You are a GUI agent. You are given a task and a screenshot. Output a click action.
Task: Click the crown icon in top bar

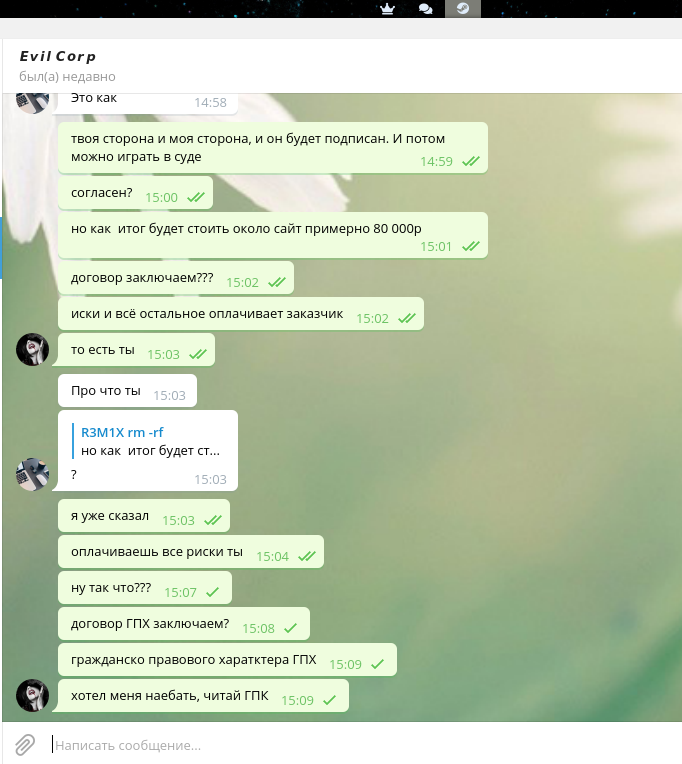[387, 9]
